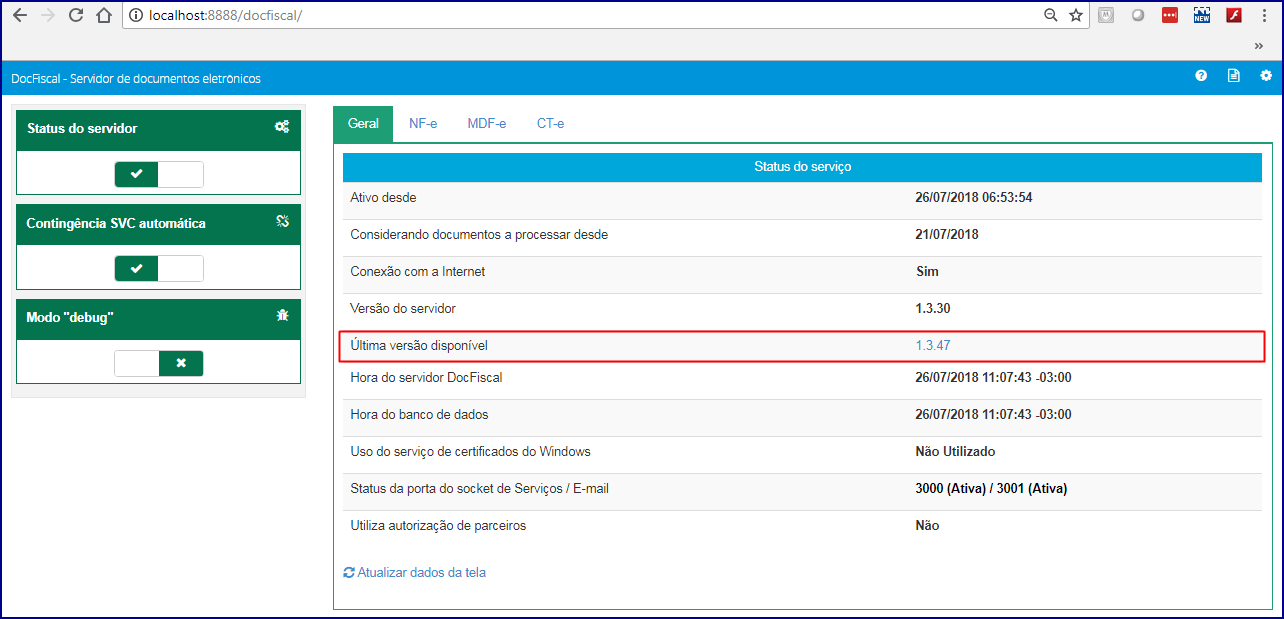
Task: Open DocFiscal settings gear icon
Action: tap(1266, 76)
